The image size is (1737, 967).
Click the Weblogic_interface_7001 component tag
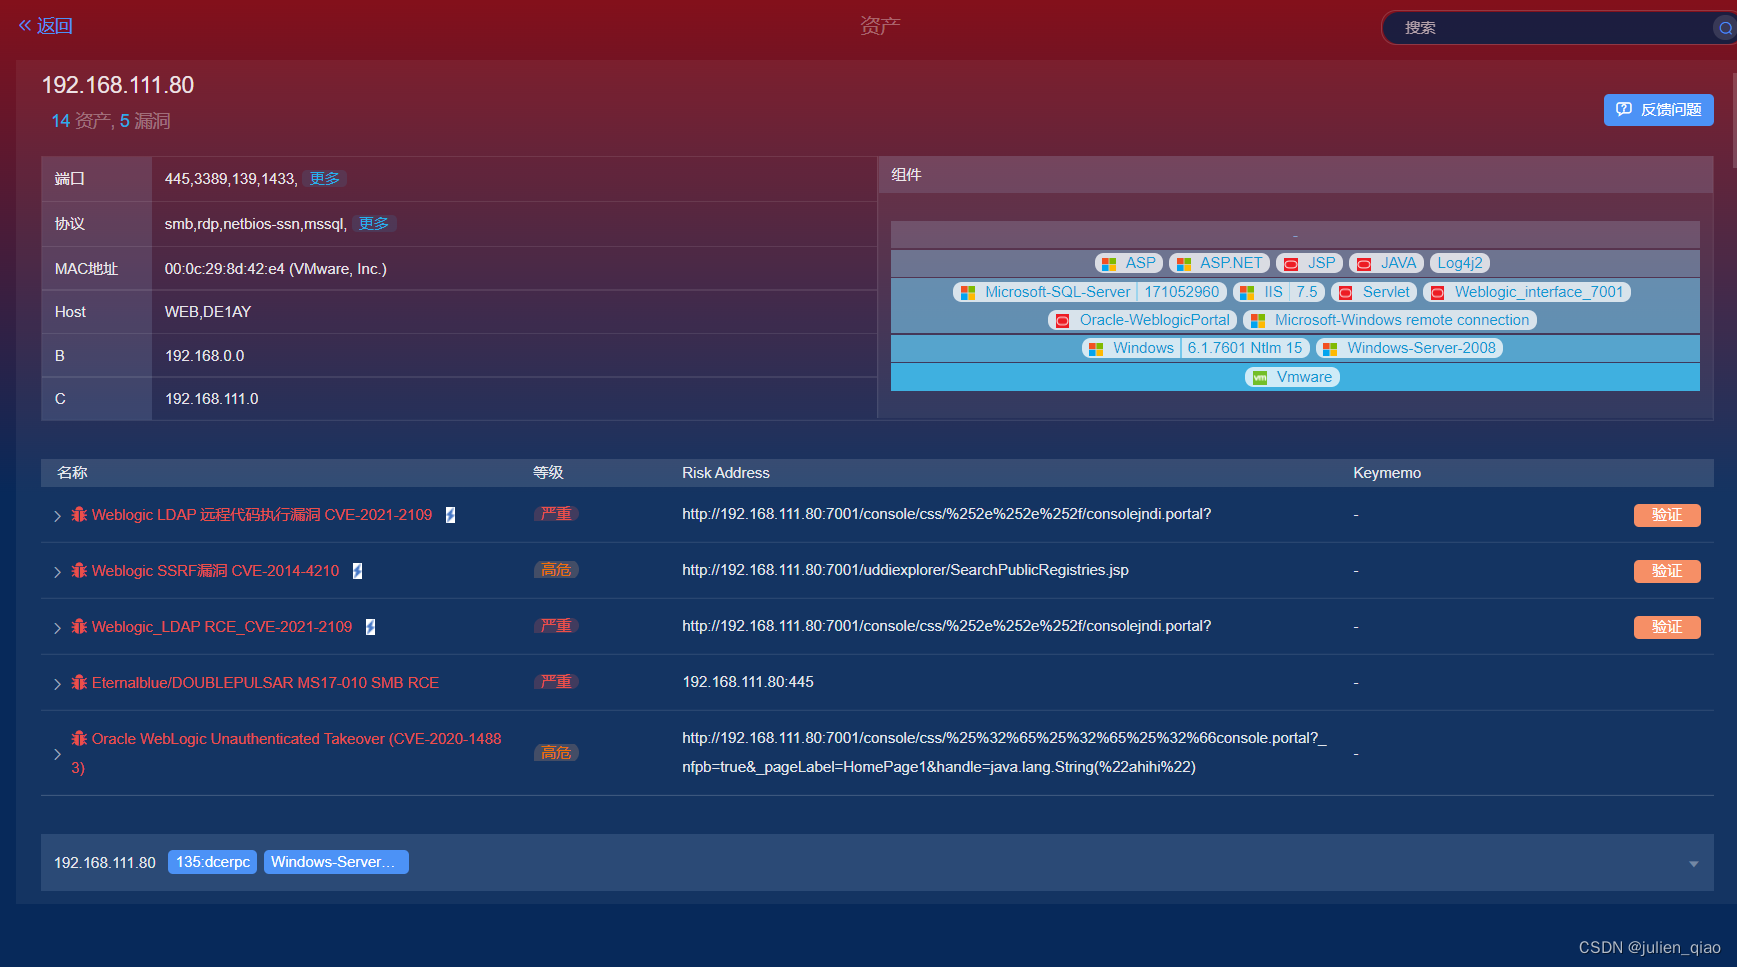1527,292
